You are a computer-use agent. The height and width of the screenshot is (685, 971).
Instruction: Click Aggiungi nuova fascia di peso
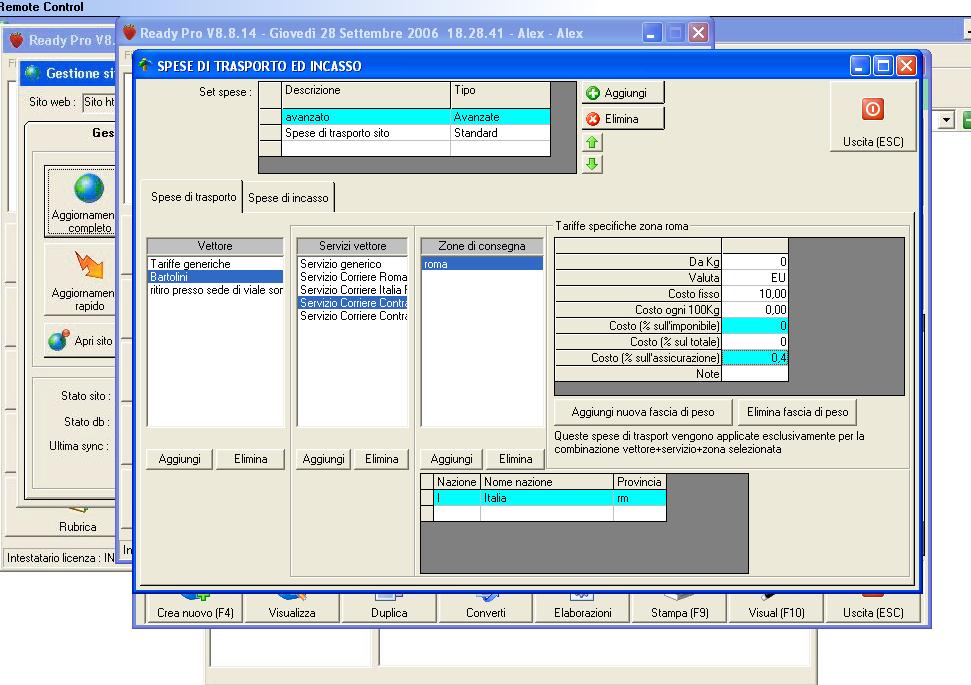(x=643, y=412)
